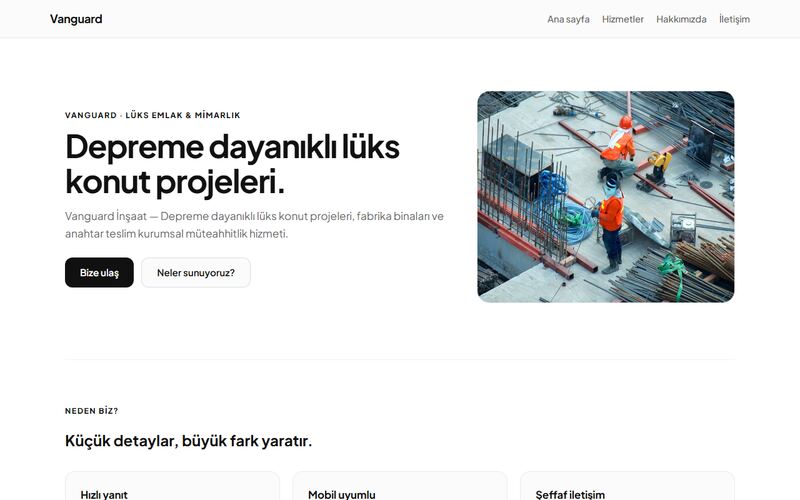
Task: Click the NEDEN BİZ? section label
Action: pyautogui.click(x=91, y=411)
